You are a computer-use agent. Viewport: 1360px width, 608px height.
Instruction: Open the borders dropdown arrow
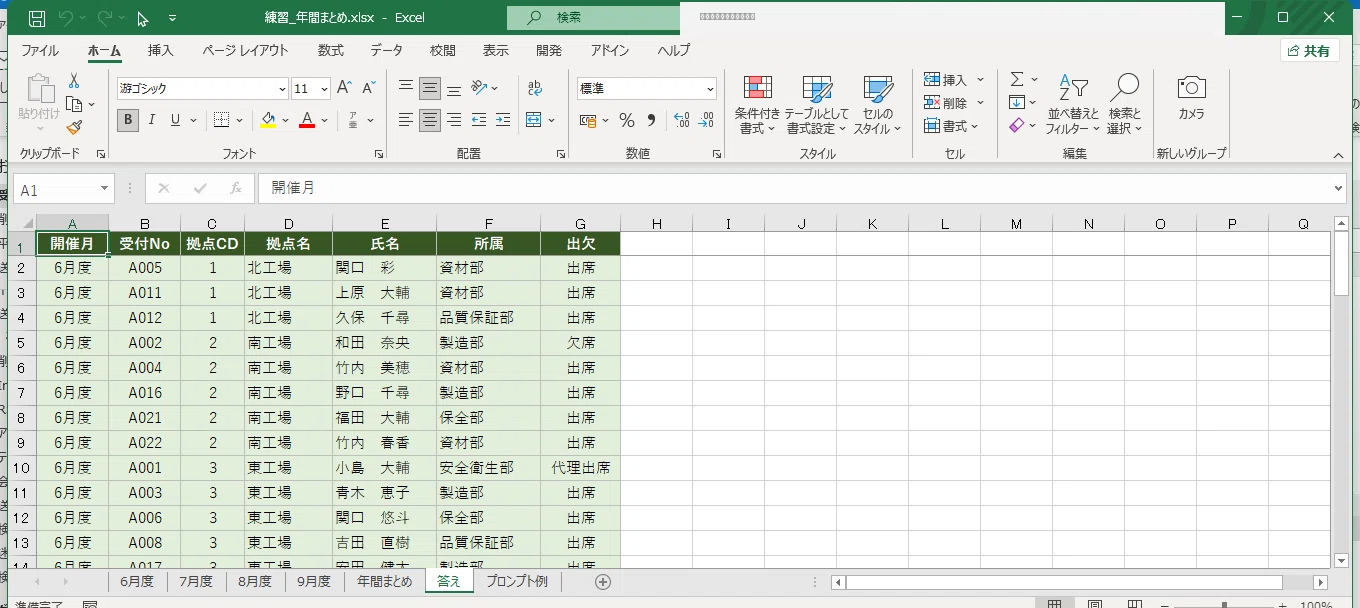pyautogui.click(x=240, y=120)
